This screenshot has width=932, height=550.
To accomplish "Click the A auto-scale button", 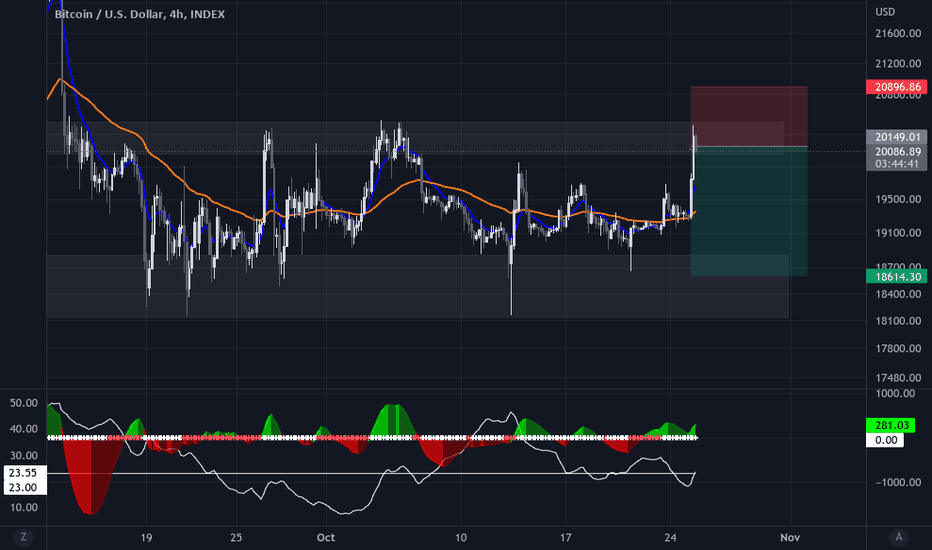I will (x=899, y=537).
